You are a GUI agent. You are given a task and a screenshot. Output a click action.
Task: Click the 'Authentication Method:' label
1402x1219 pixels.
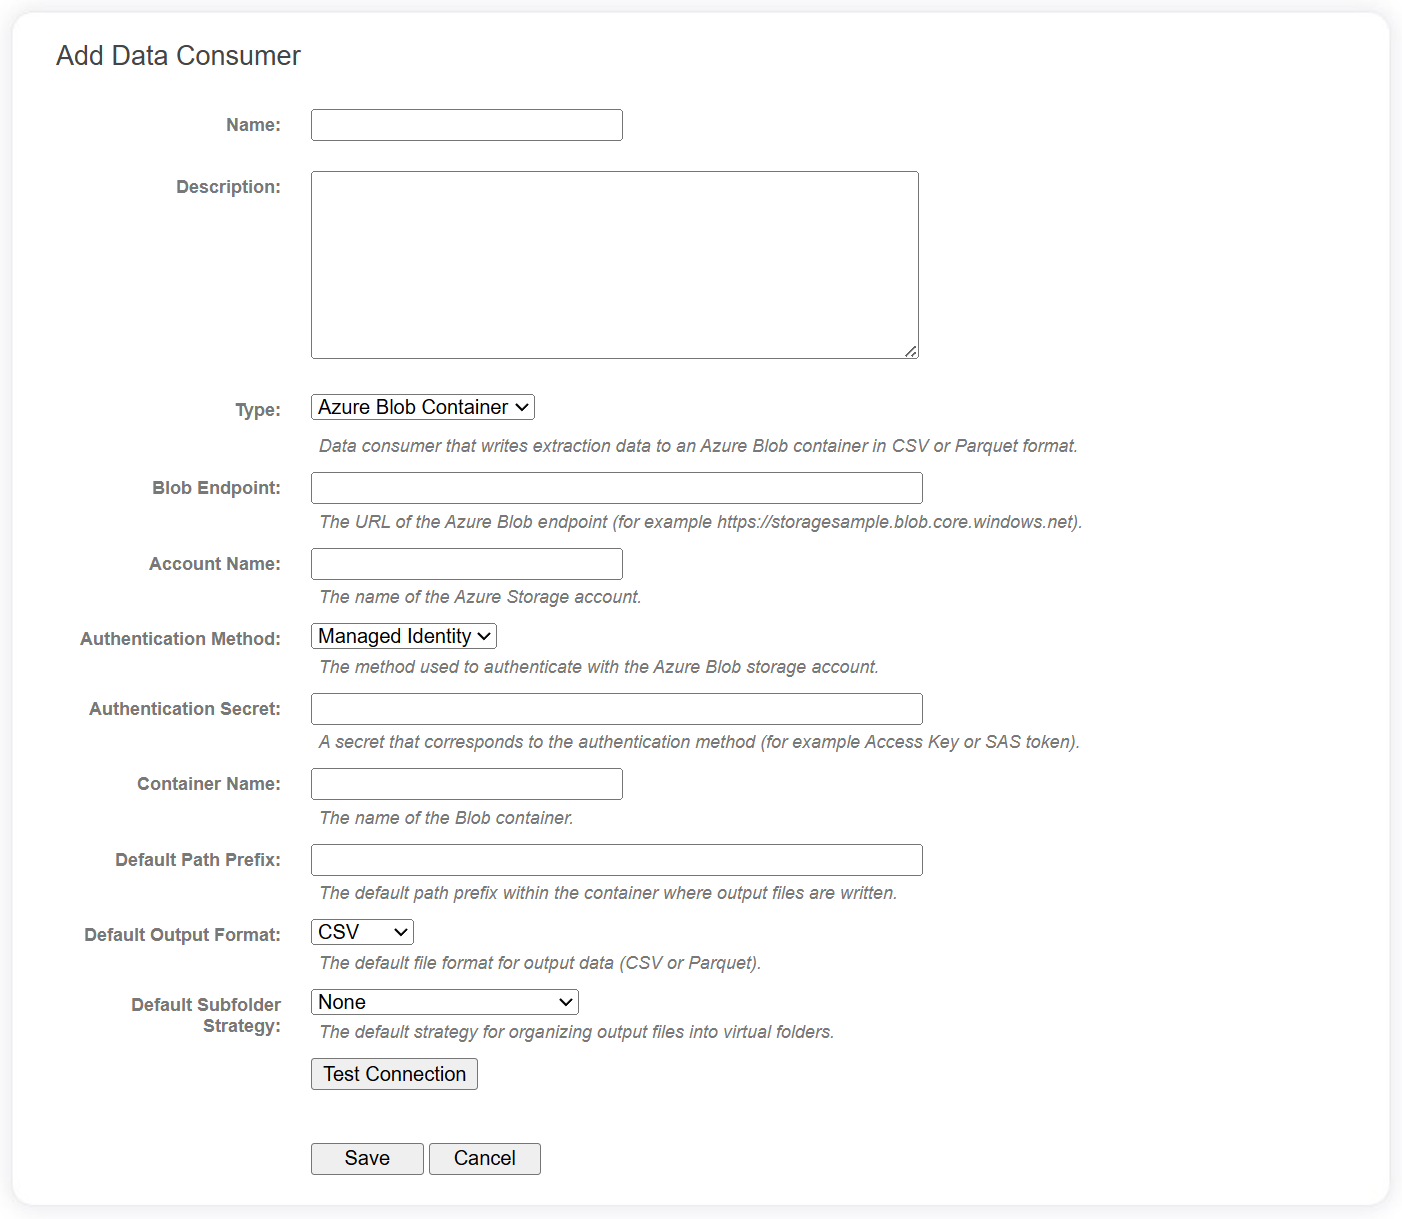click(180, 639)
